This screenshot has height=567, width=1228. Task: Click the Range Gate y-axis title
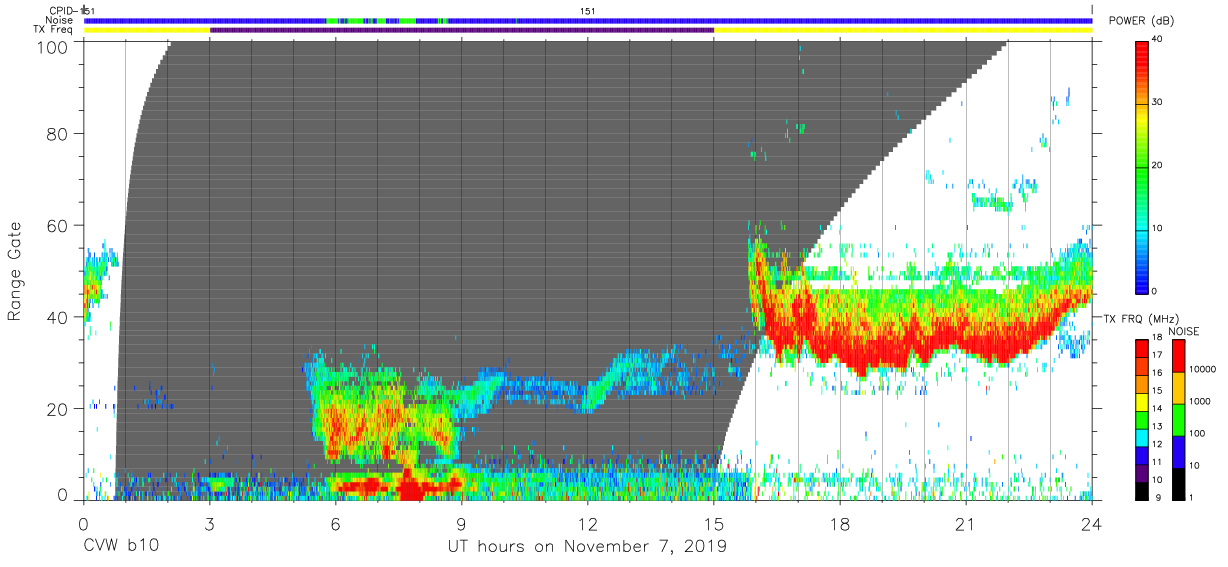pos(15,272)
